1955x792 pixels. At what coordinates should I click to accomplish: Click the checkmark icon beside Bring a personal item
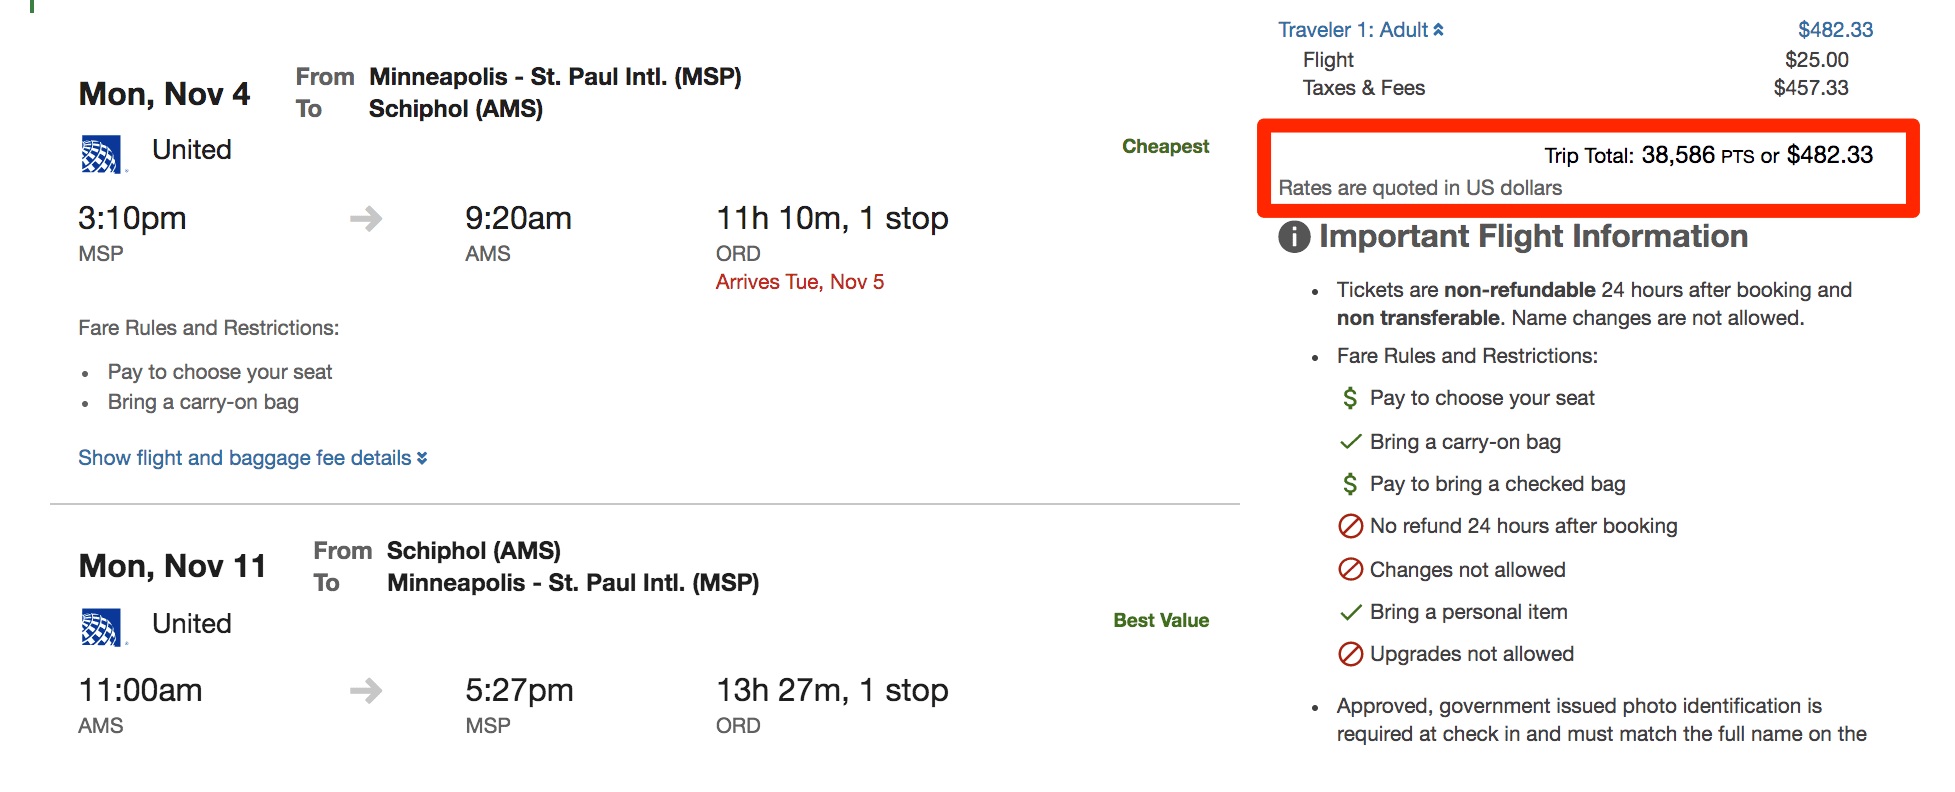pyautogui.click(x=1351, y=611)
